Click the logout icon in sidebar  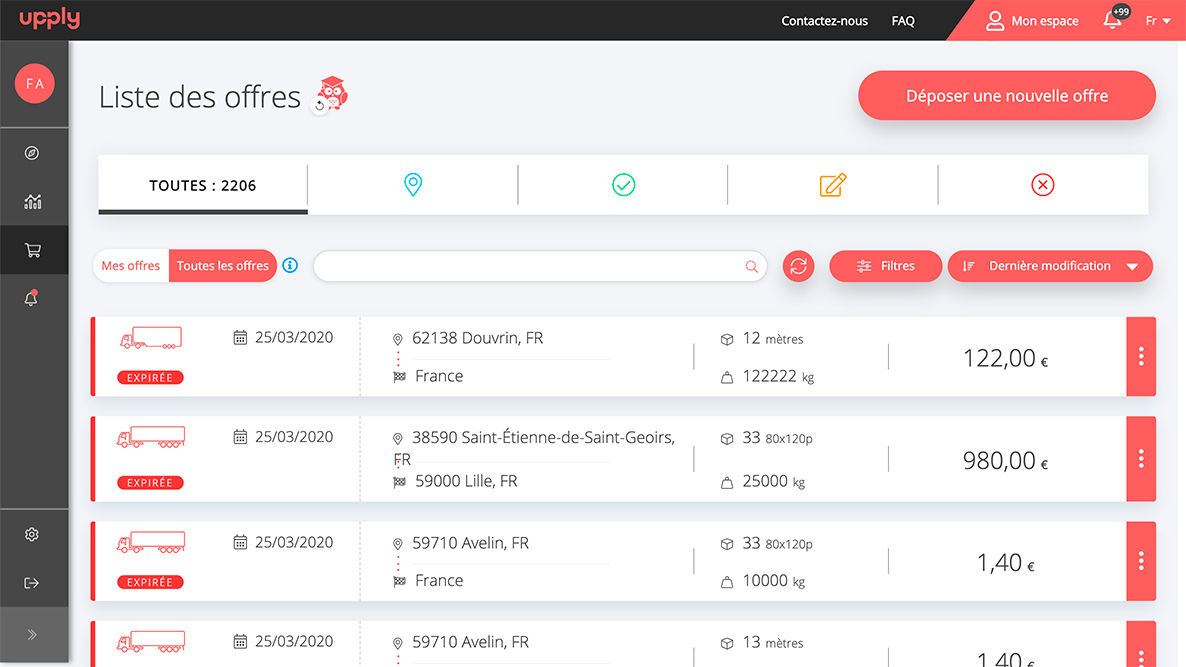pos(32,583)
